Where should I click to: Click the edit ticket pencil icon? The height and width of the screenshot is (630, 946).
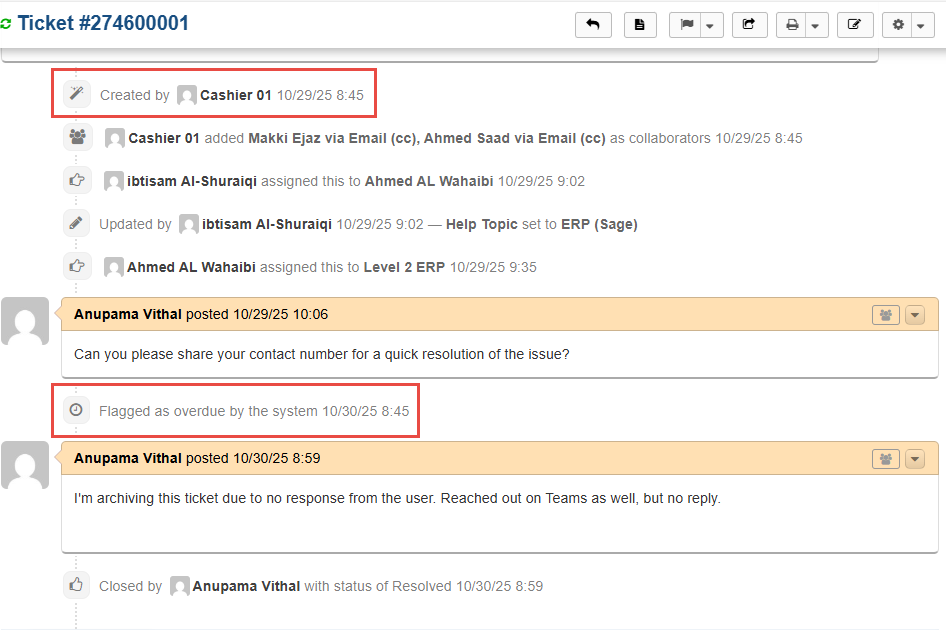[x=854, y=25]
